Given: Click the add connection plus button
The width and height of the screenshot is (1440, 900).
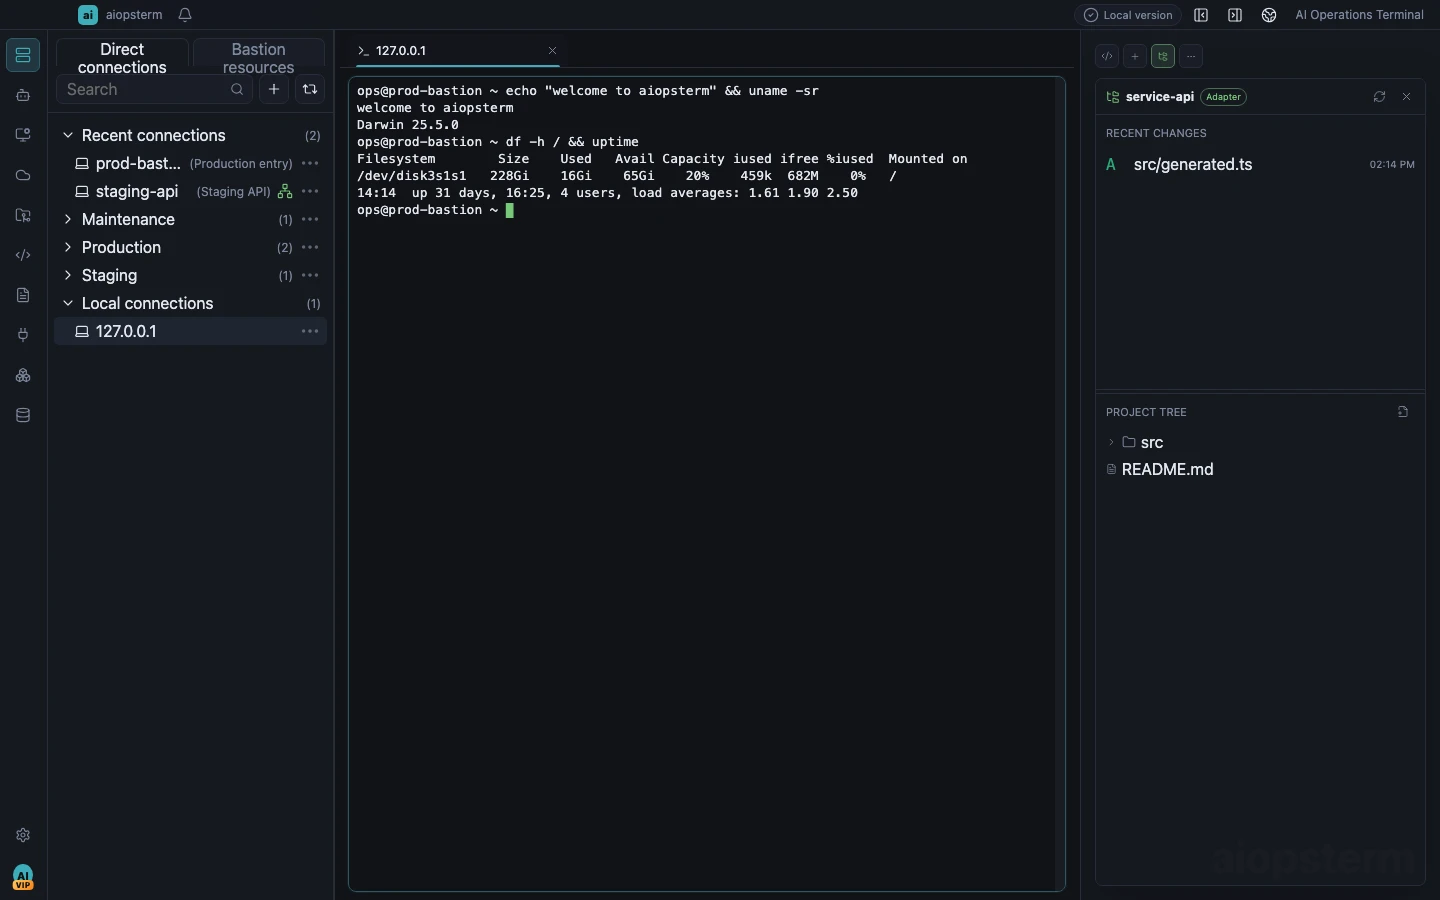Looking at the screenshot, I should pos(274,89).
